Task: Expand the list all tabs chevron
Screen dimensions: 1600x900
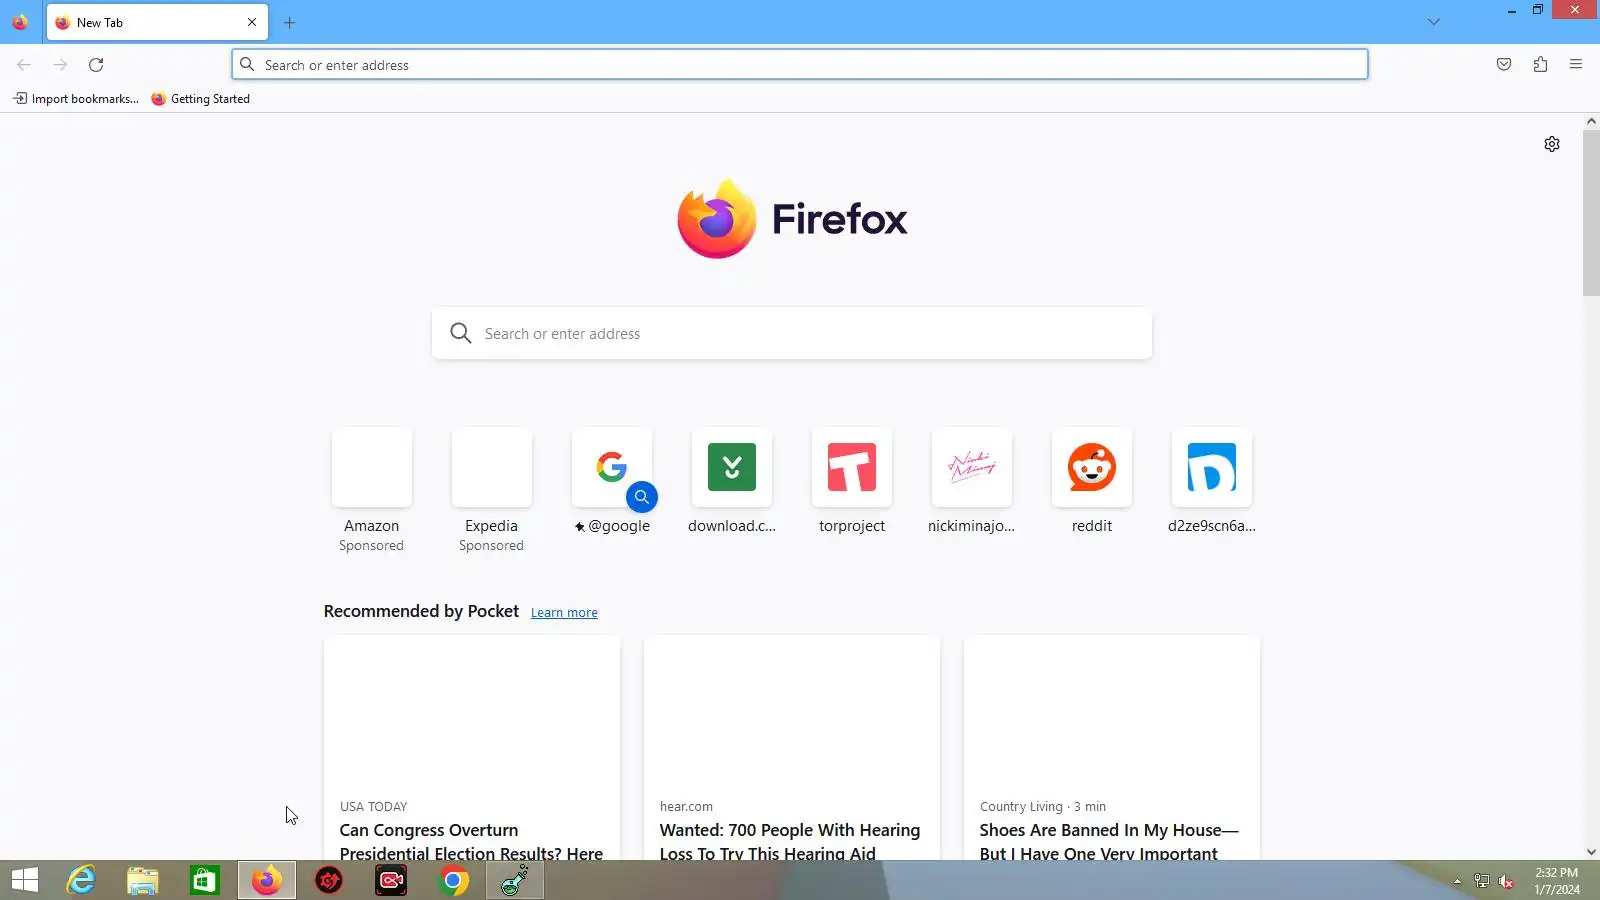Action: coord(1434,22)
